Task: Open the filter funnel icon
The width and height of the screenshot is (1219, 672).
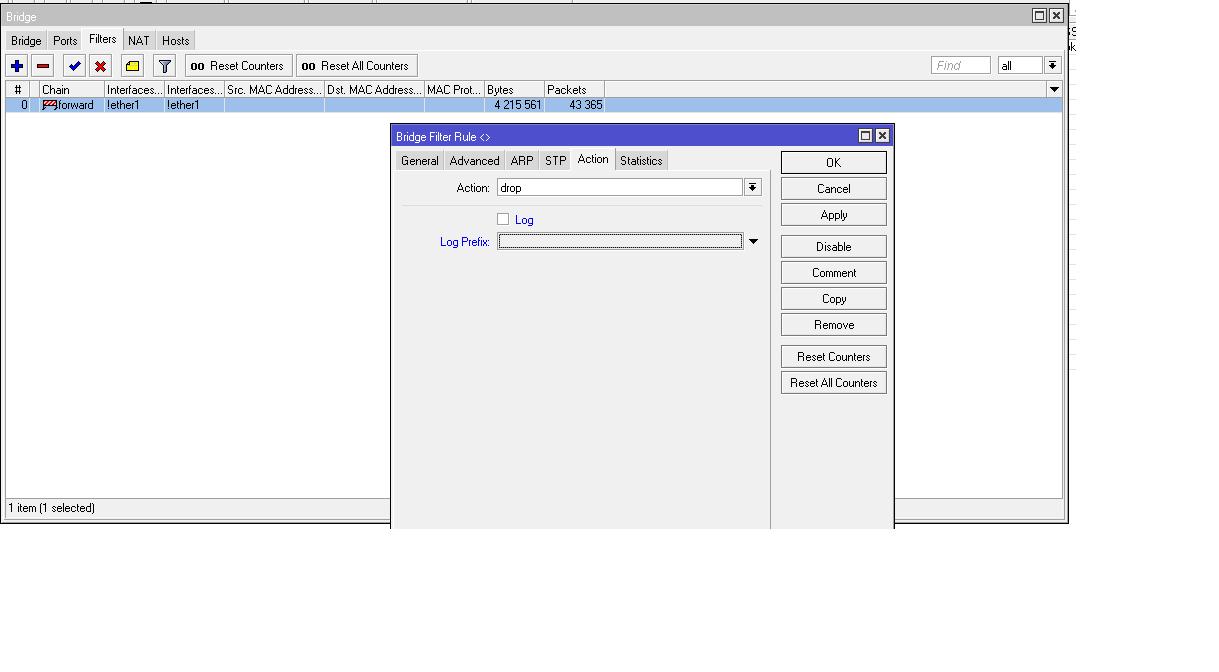Action: [165, 66]
